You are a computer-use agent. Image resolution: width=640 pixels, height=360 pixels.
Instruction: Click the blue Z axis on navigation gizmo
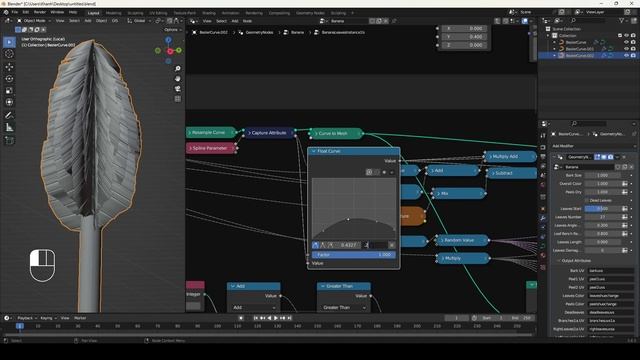pos(168,40)
